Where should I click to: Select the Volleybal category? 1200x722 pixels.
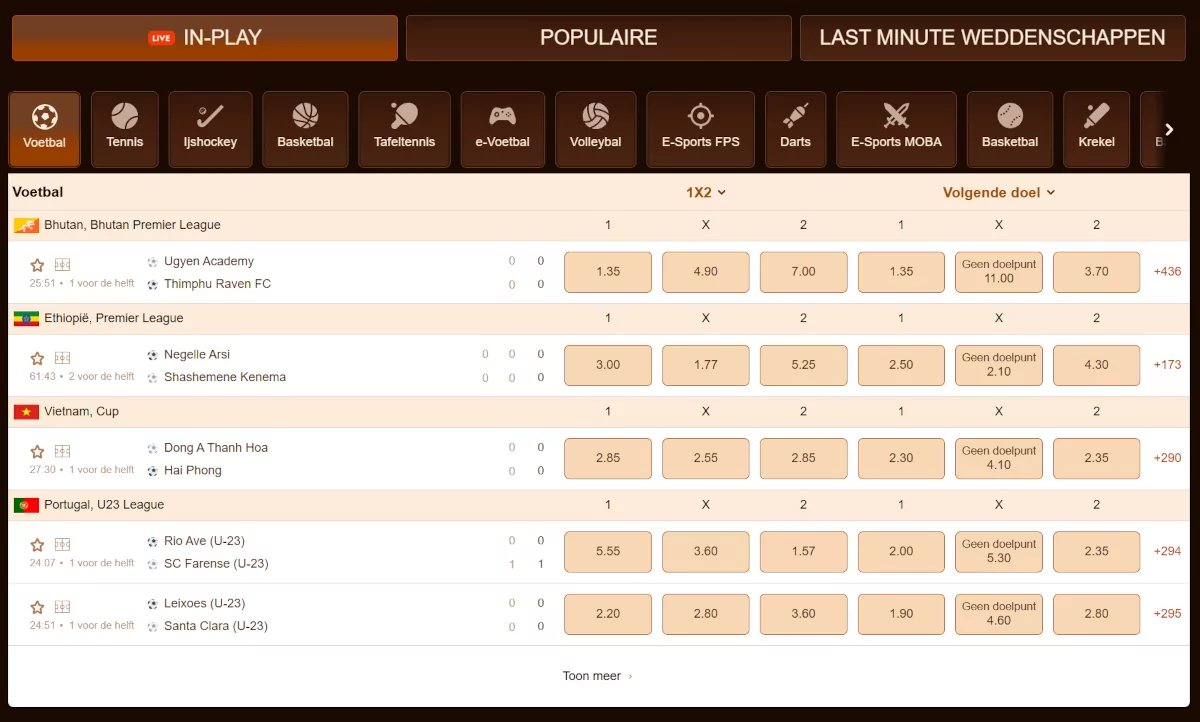596,129
